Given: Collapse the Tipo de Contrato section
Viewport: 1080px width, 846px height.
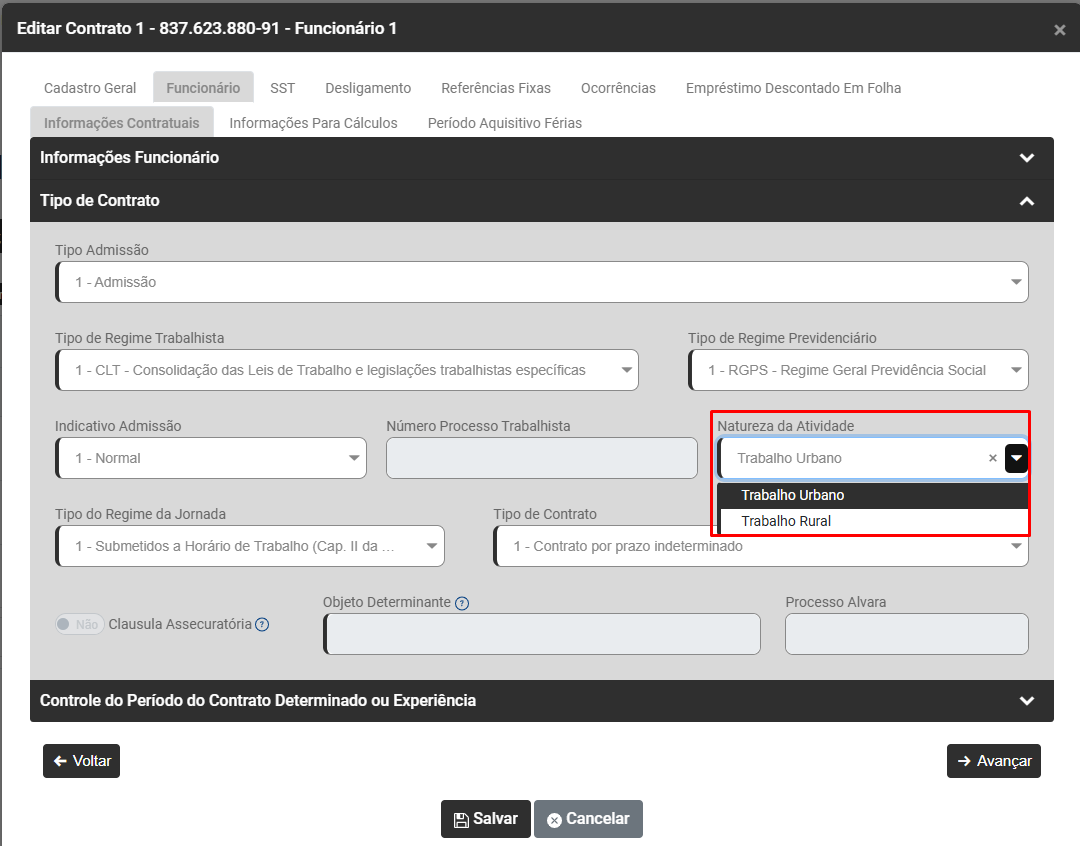Looking at the screenshot, I should (1026, 201).
